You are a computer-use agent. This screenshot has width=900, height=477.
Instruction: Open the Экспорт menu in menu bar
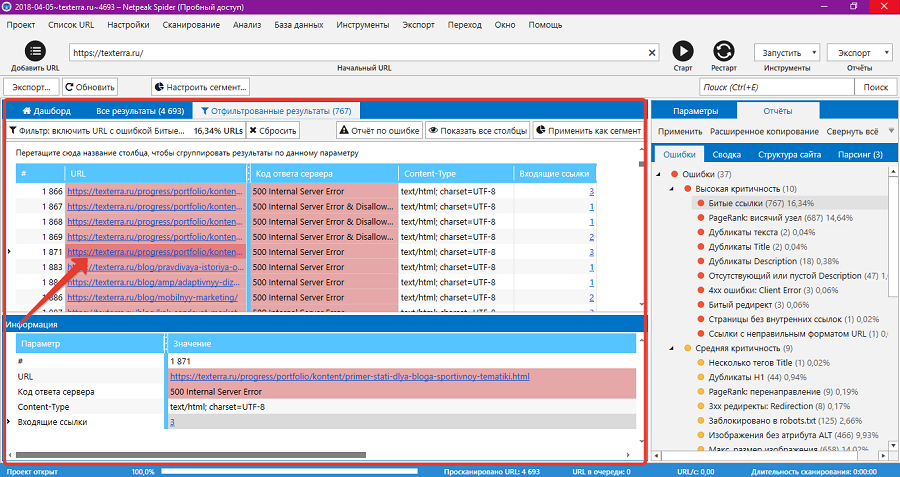tap(418, 25)
